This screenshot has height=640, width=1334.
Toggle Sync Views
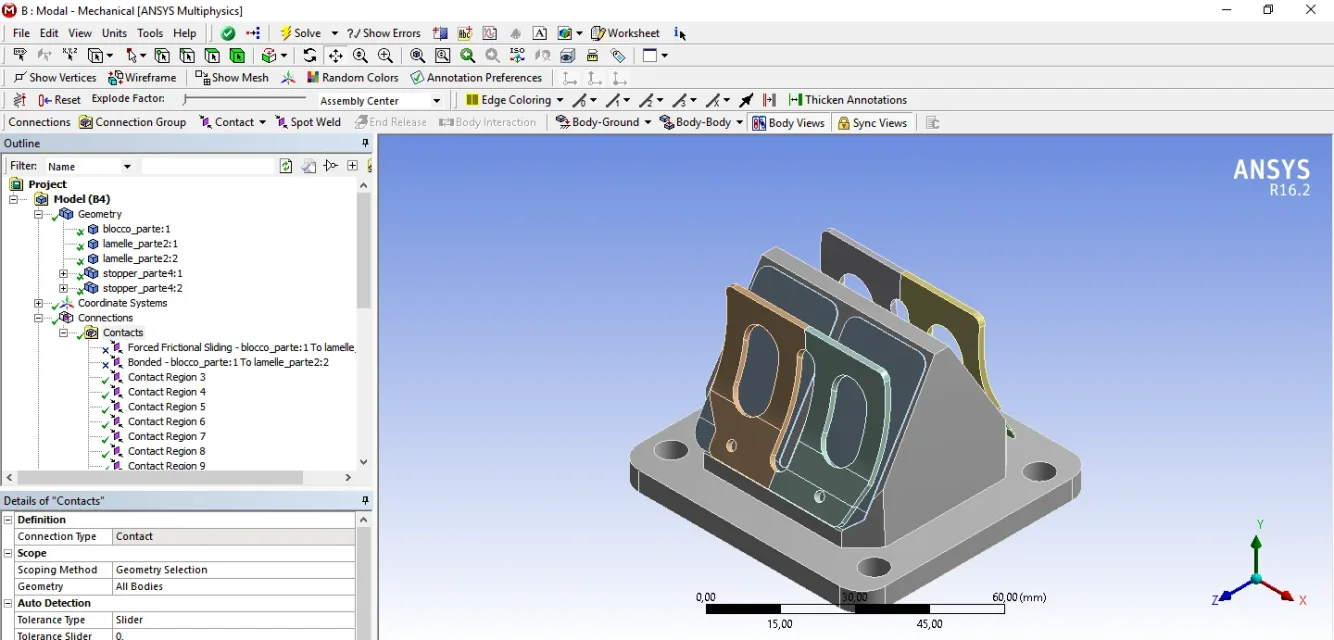pyautogui.click(x=872, y=123)
